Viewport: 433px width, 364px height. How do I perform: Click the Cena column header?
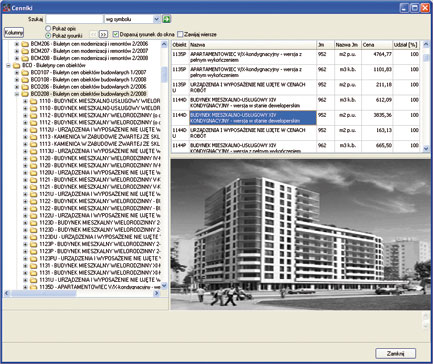tap(377, 45)
